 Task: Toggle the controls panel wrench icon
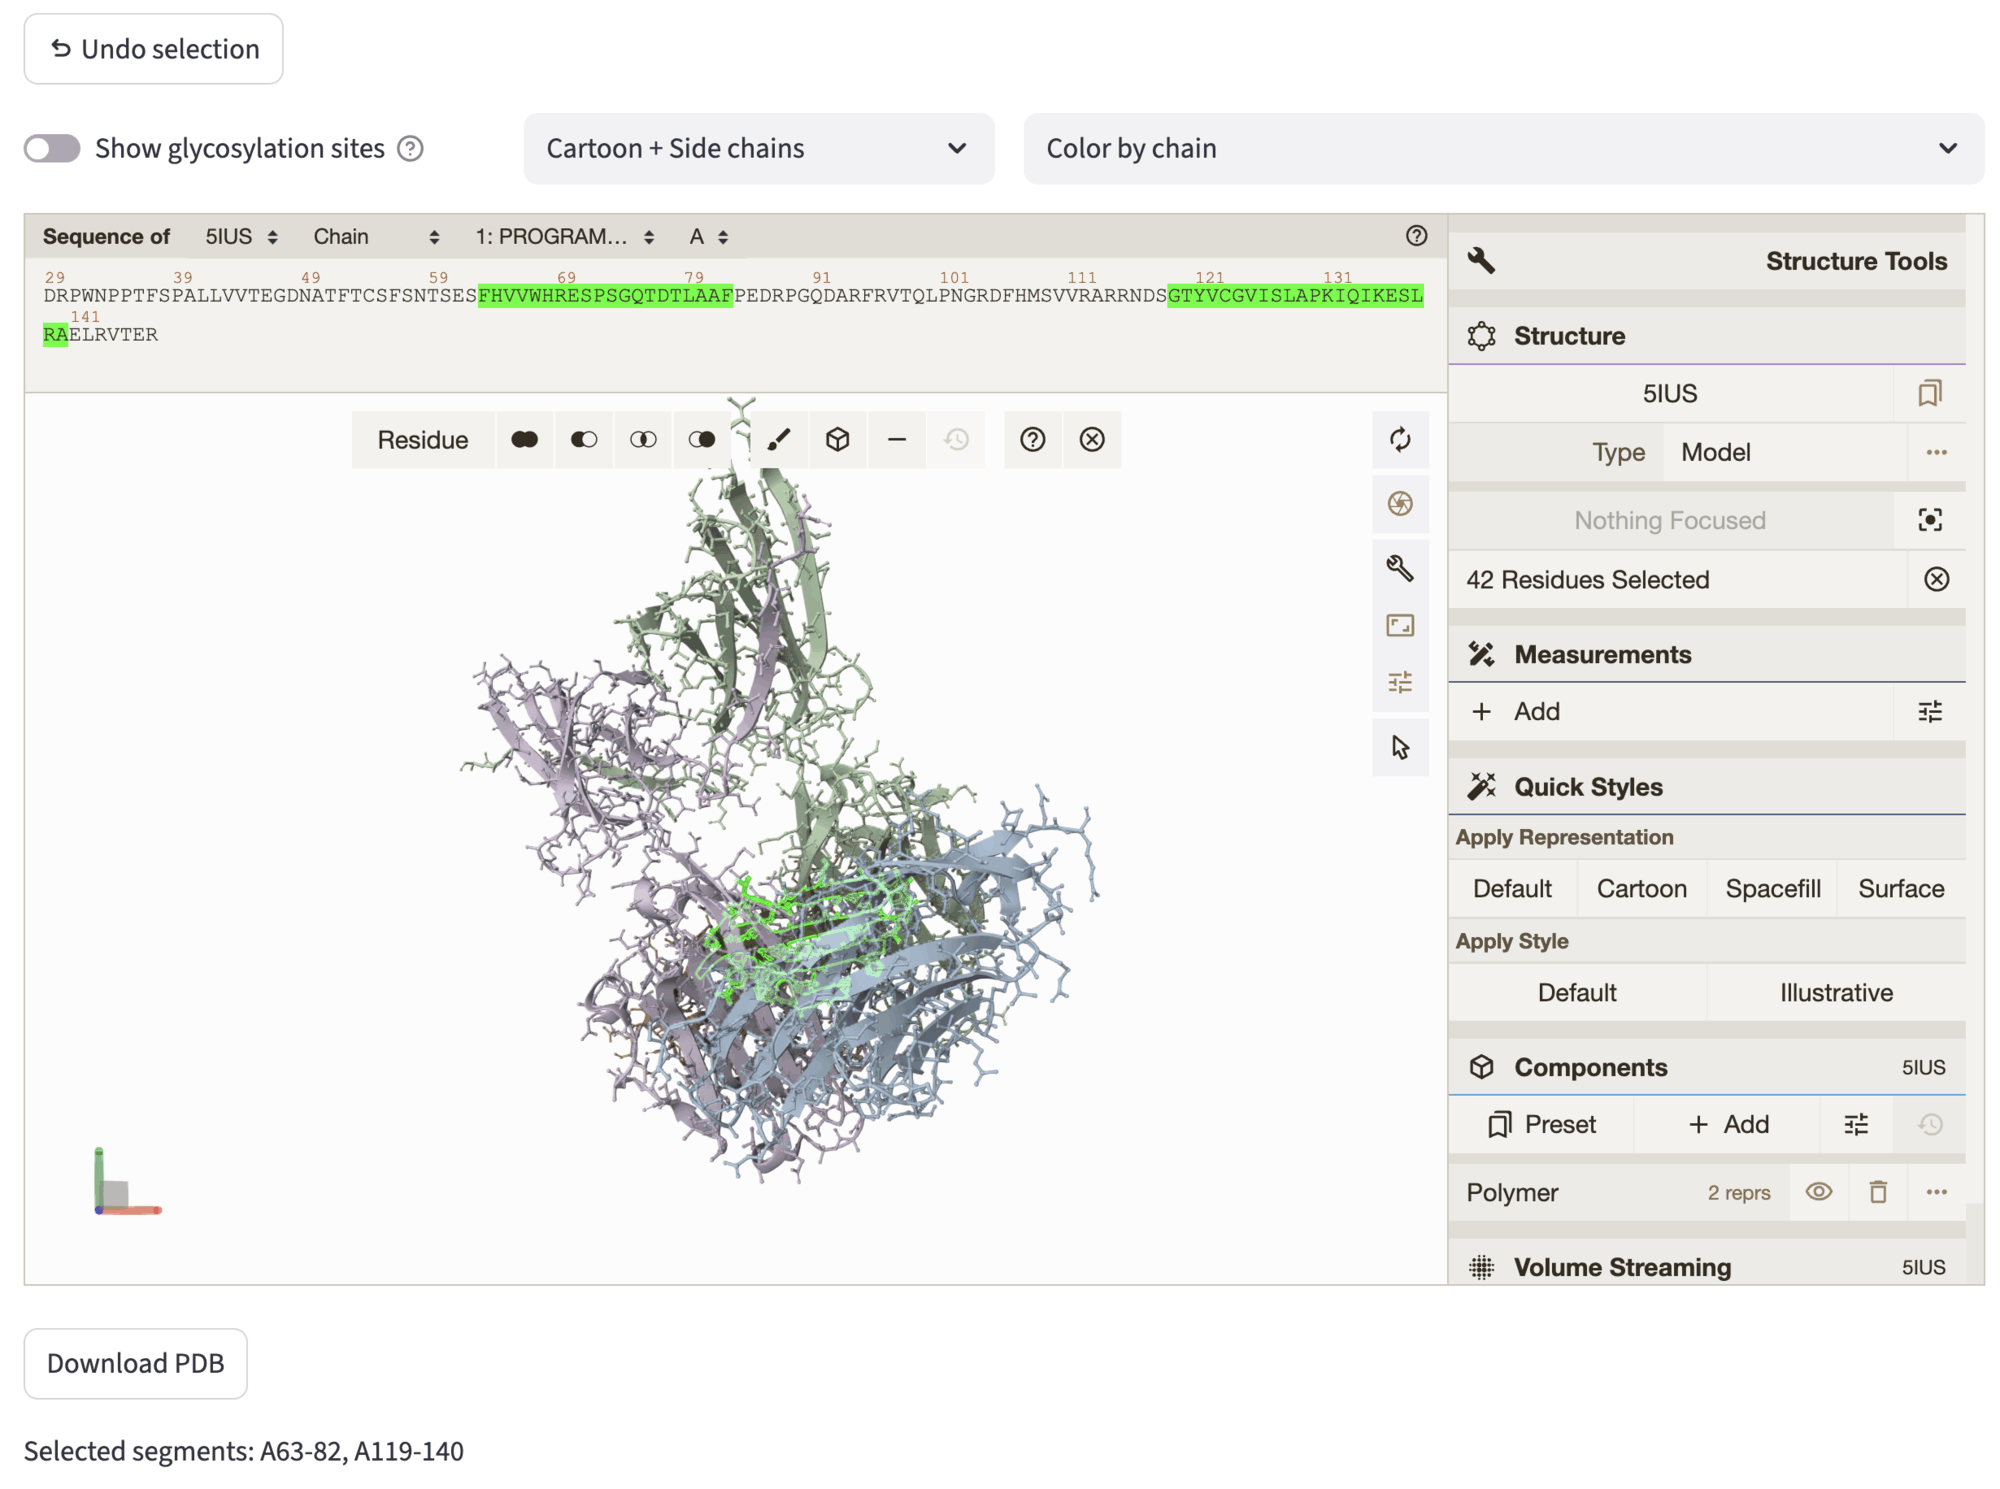[1399, 568]
